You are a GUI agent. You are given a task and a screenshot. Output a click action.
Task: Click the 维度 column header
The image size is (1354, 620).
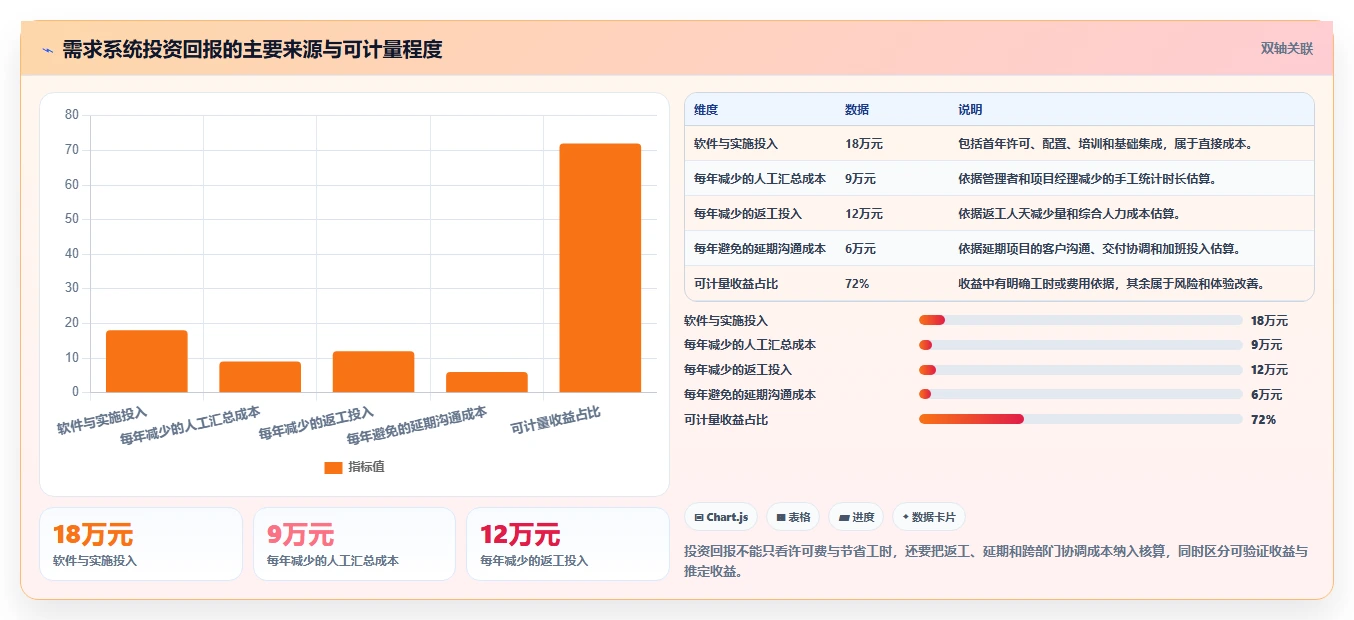pos(706,110)
